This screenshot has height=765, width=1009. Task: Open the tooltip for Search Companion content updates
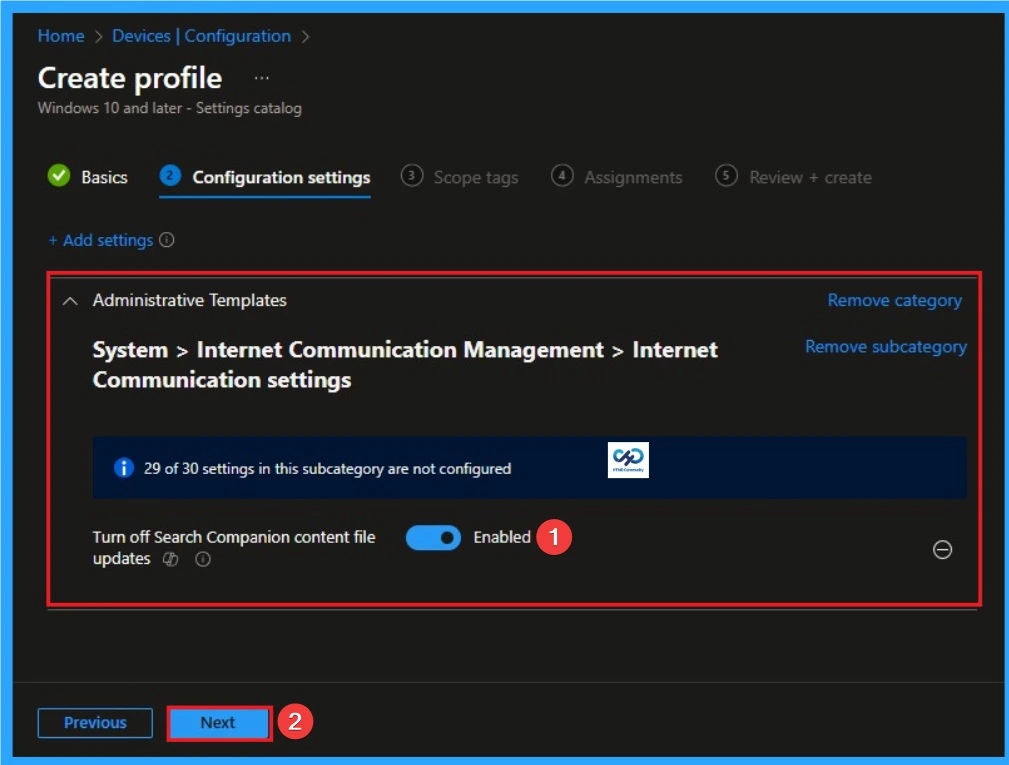[x=203, y=559]
